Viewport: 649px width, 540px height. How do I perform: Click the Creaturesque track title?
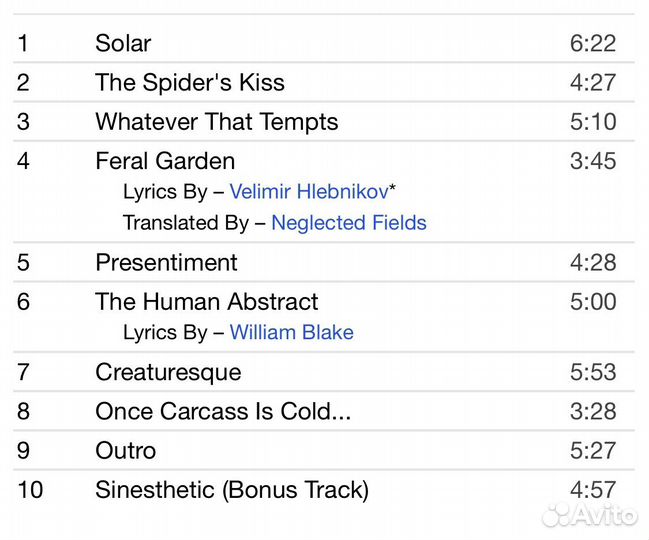[168, 372]
